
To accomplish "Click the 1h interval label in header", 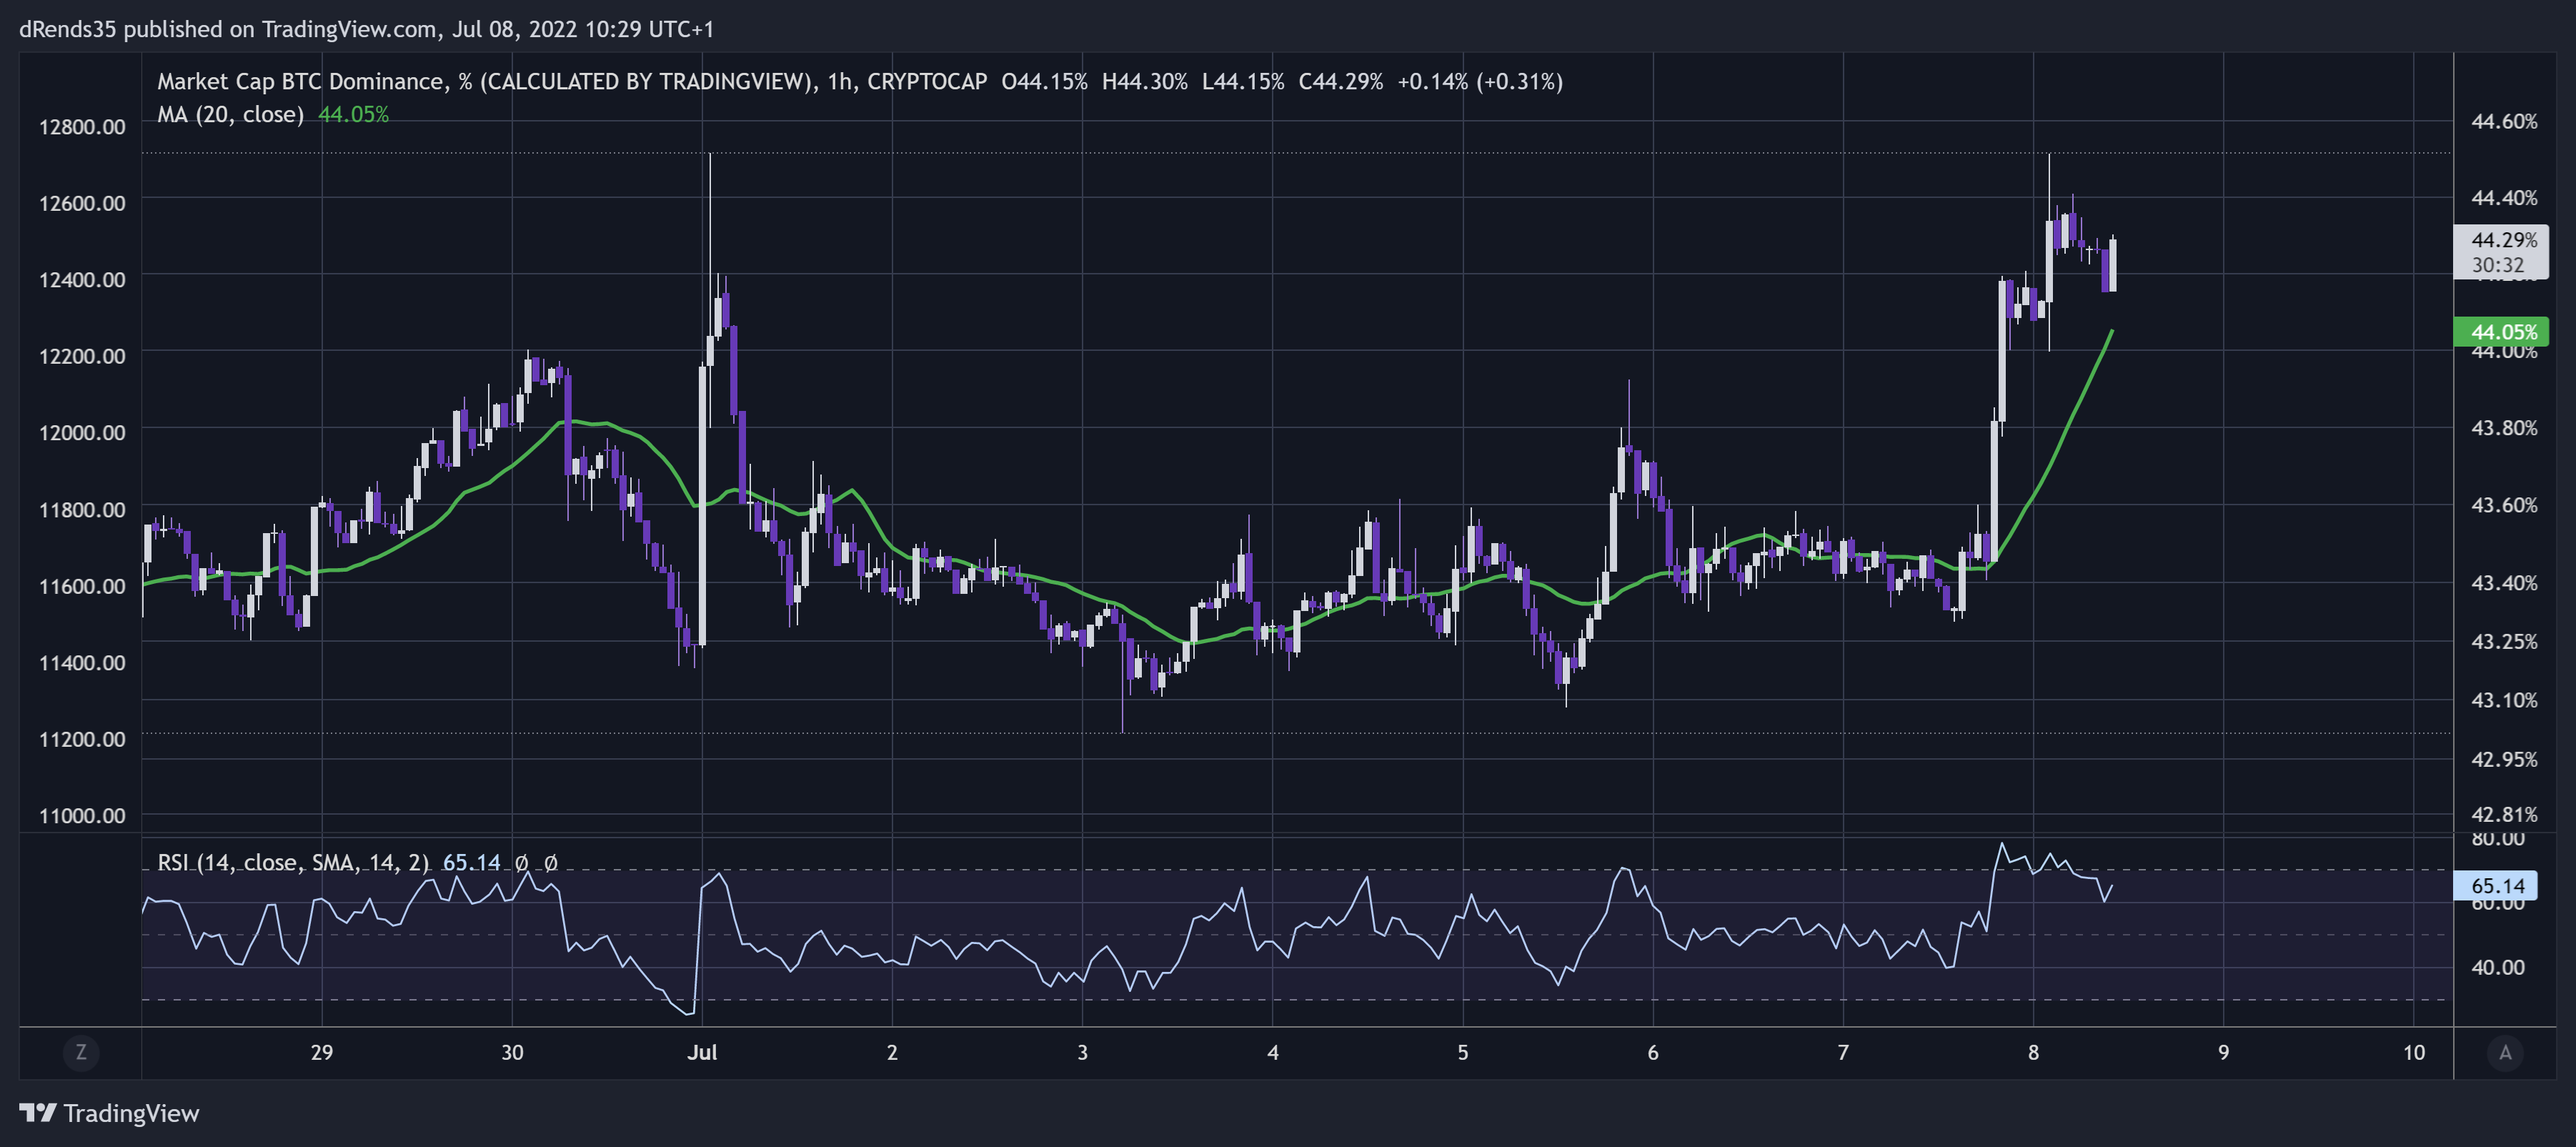I will pos(840,81).
